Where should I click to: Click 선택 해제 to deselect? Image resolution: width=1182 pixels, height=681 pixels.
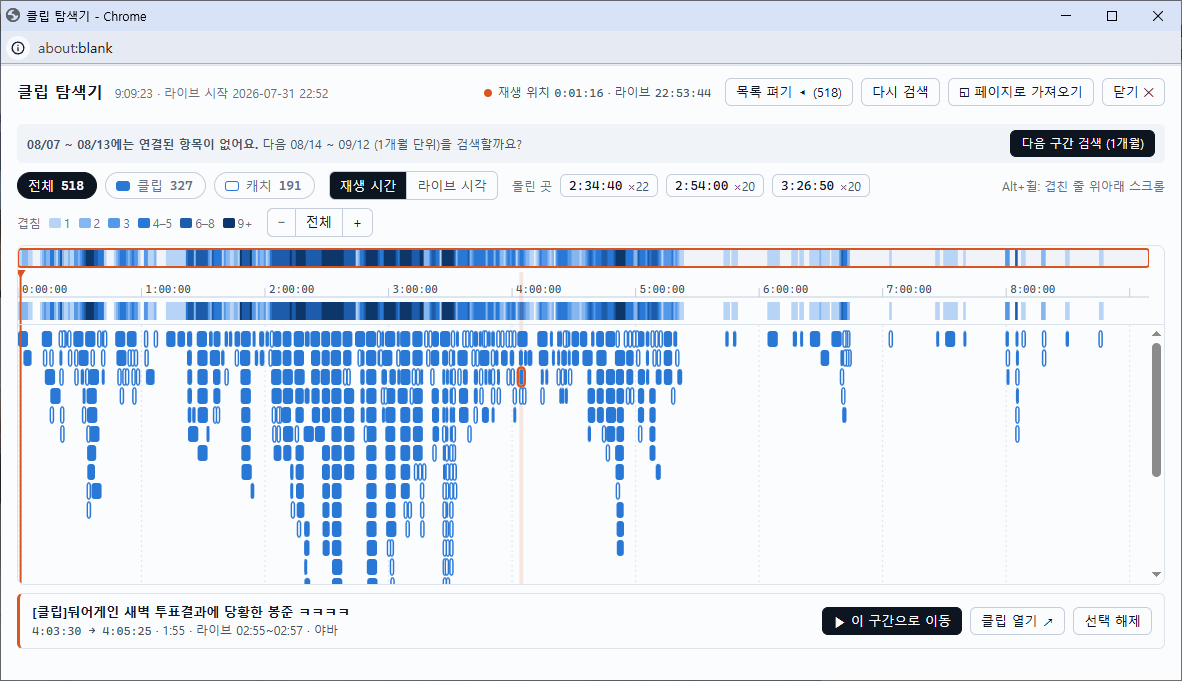point(1113,621)
